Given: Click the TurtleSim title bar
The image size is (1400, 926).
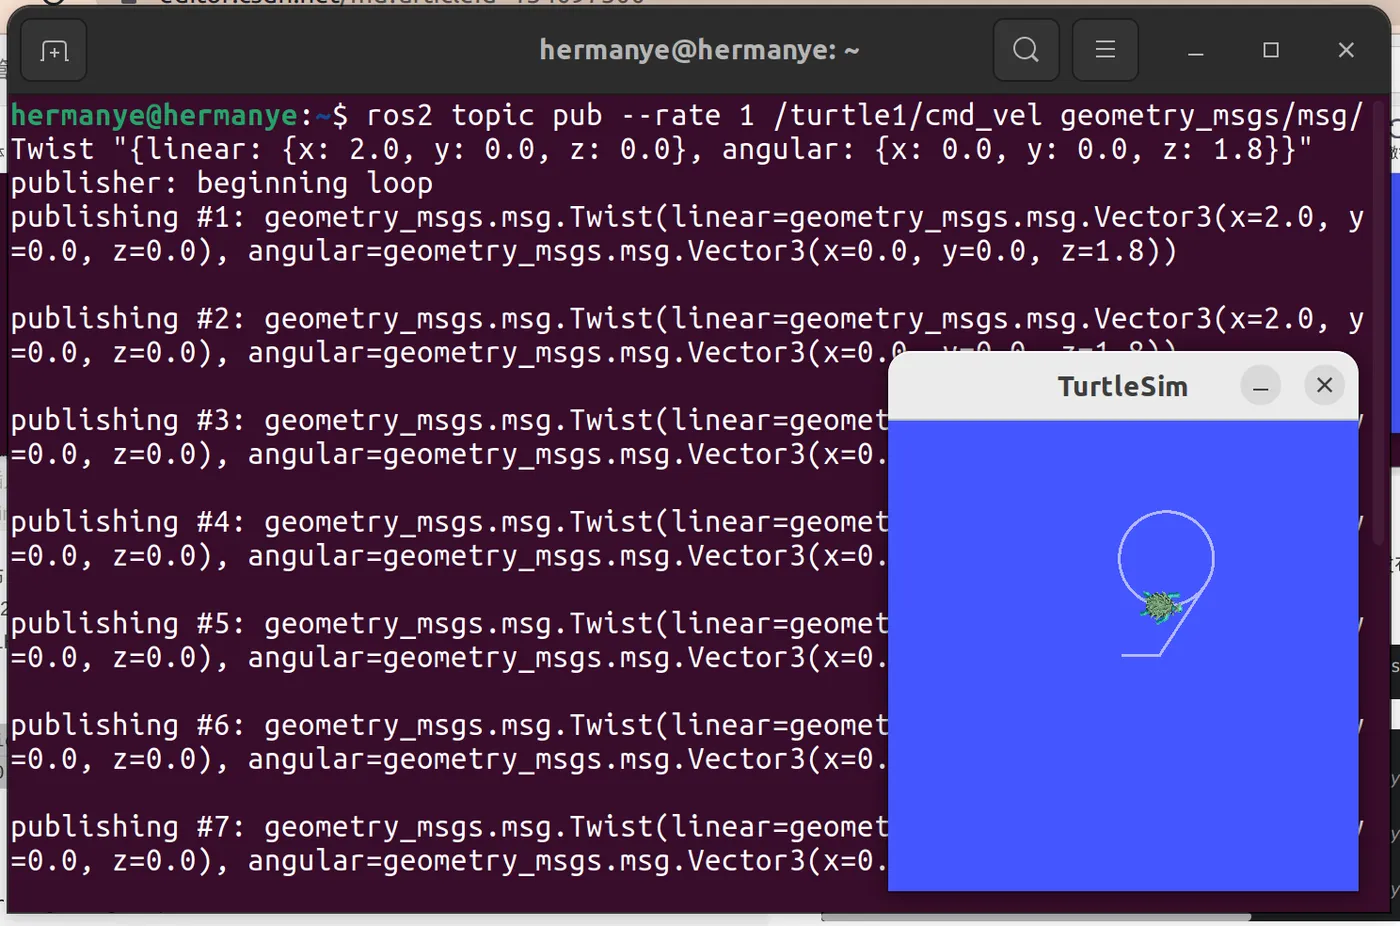Looking at the screenshot, I should pyautogui.click(x=1123, y=386).
